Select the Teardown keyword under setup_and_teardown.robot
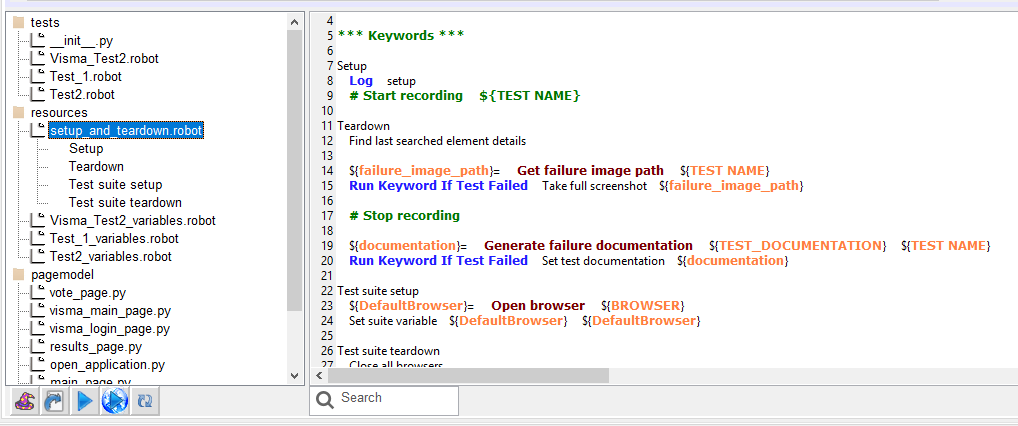 click(x=96, y=166)
